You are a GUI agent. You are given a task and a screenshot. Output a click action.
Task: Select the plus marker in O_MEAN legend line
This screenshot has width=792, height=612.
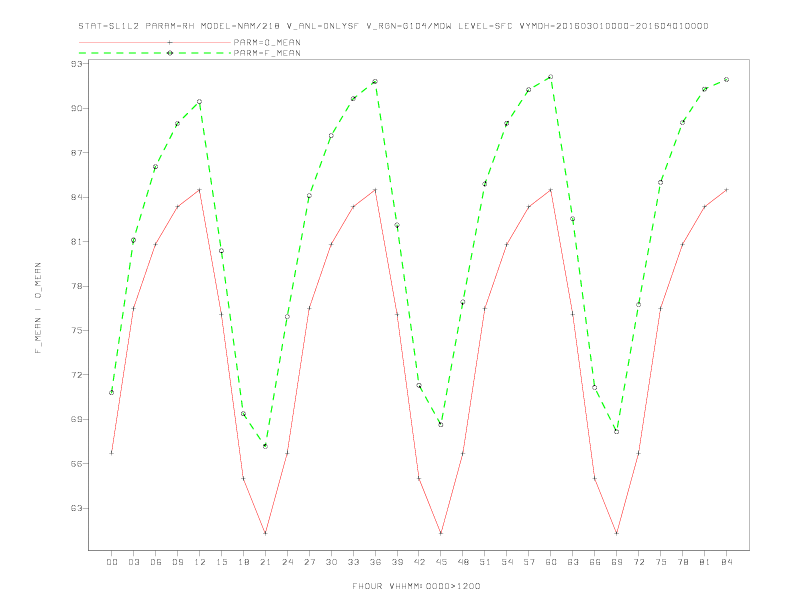(170, 42)
